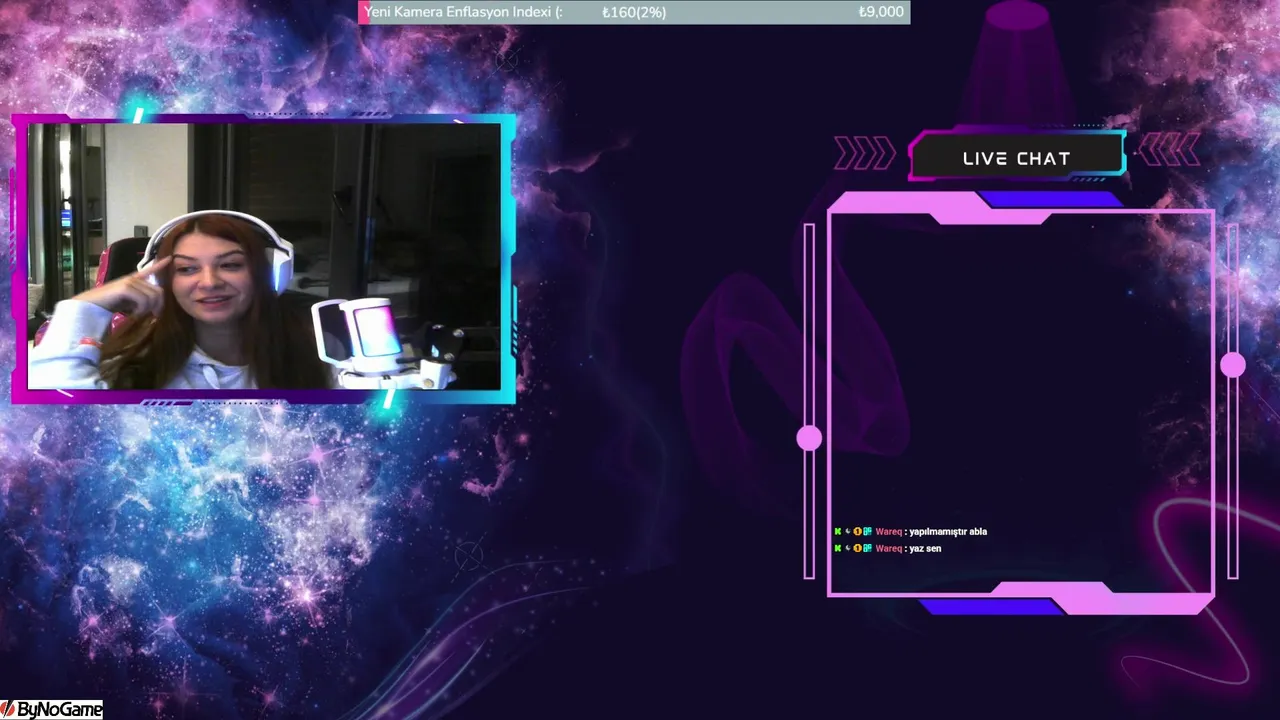Click the moon badge beside "yaz sen"
The height and width of the screenshot is (720, 1280).
click(x=848, y=548)
